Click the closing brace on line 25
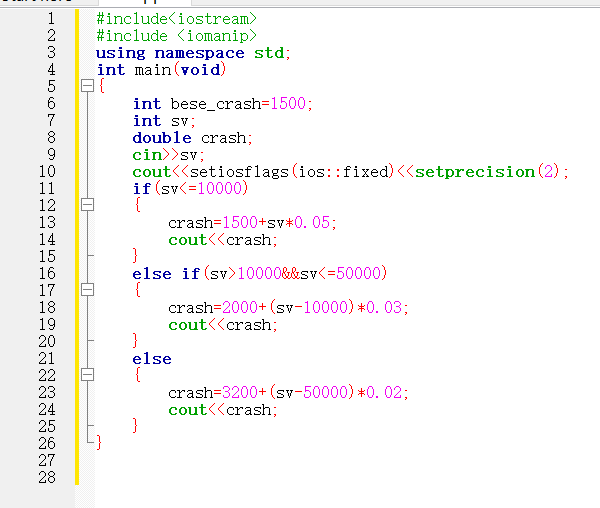The width and height of the screenshot is (600, 508). 135,425
